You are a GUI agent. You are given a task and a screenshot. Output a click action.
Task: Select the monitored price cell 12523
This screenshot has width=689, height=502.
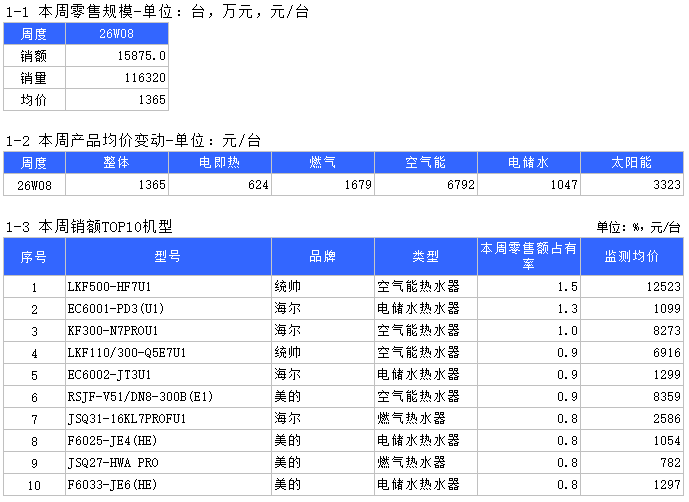click(632, 287)
